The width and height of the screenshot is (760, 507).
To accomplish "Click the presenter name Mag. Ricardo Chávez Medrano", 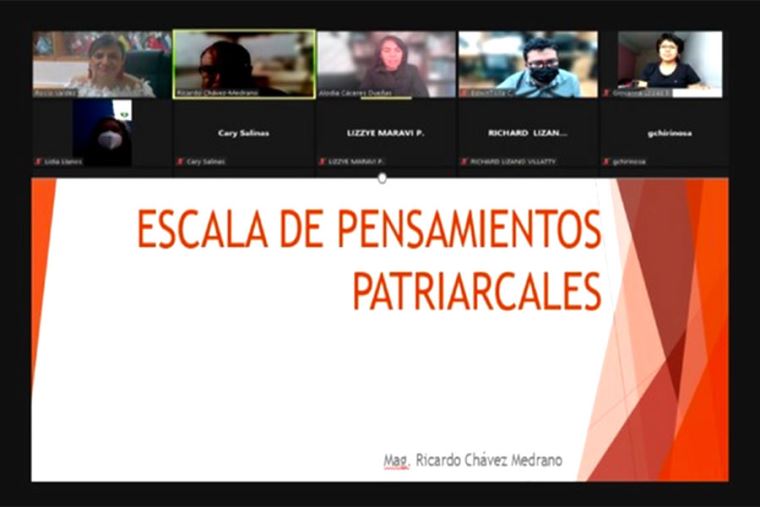I will click(x=473, y=461).
